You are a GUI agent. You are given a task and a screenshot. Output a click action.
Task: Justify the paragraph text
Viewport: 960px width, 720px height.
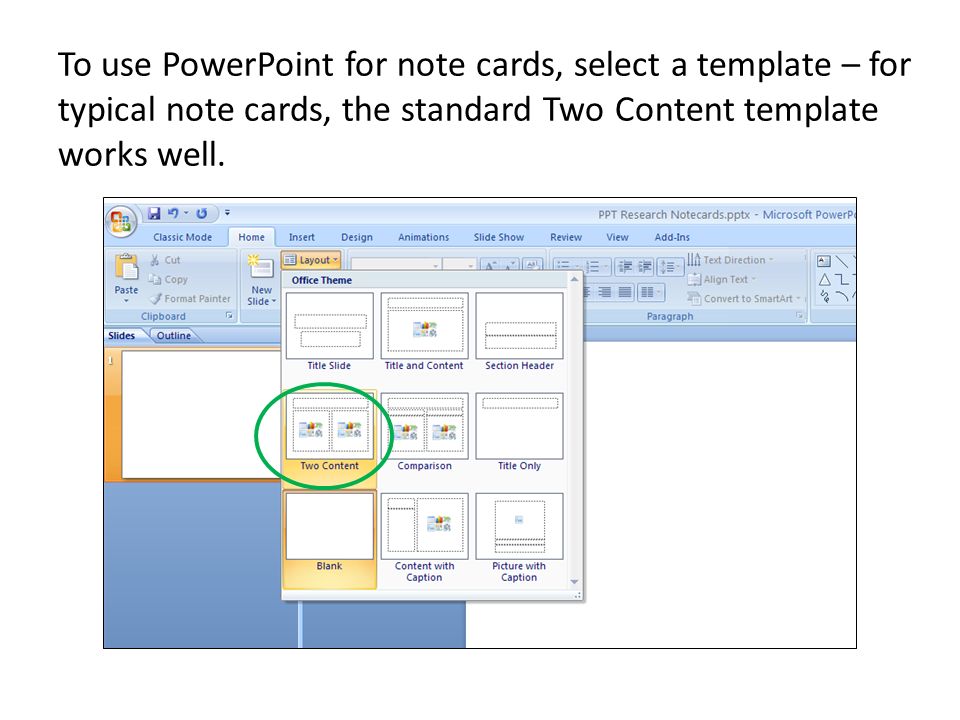[624, 292]
